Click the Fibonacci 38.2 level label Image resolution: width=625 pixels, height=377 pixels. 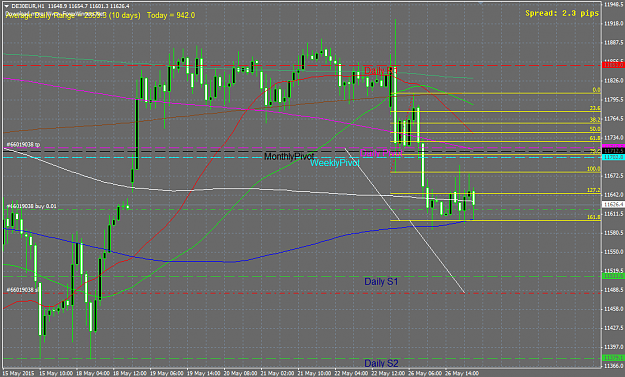tap(595, 120)
